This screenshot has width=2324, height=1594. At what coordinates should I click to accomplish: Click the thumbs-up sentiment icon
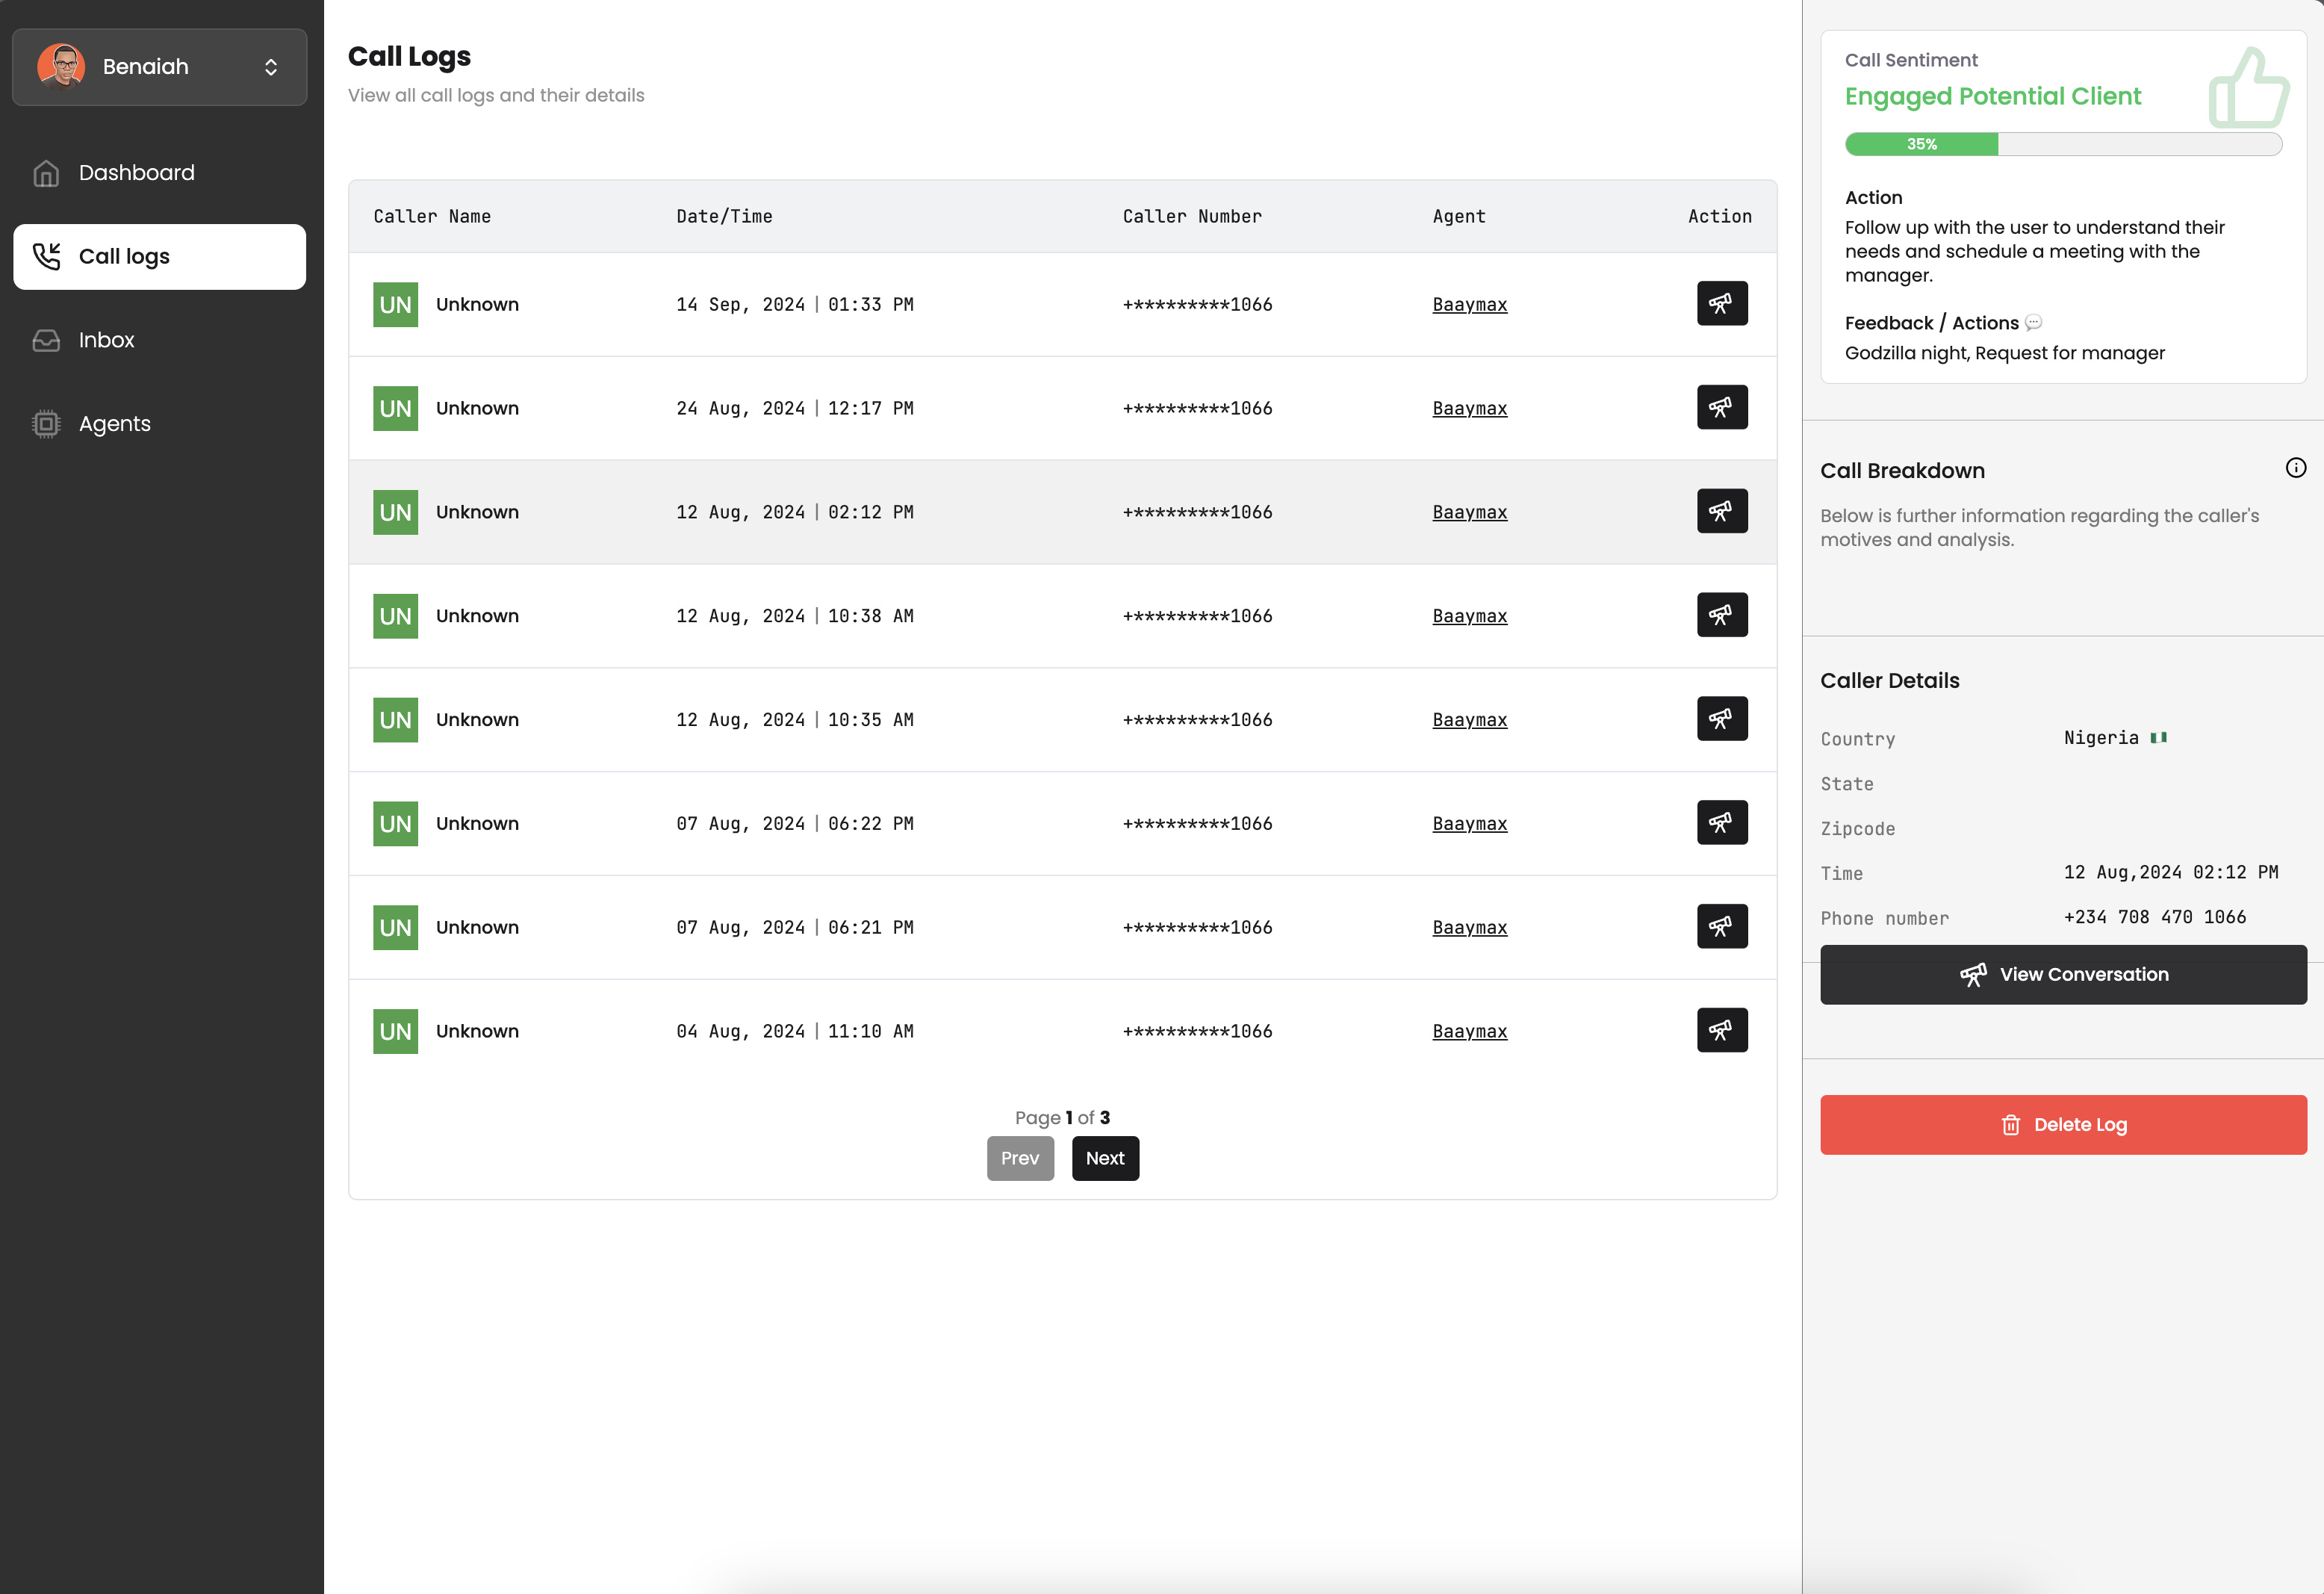pyautogui.click(x=2248, y=89)
